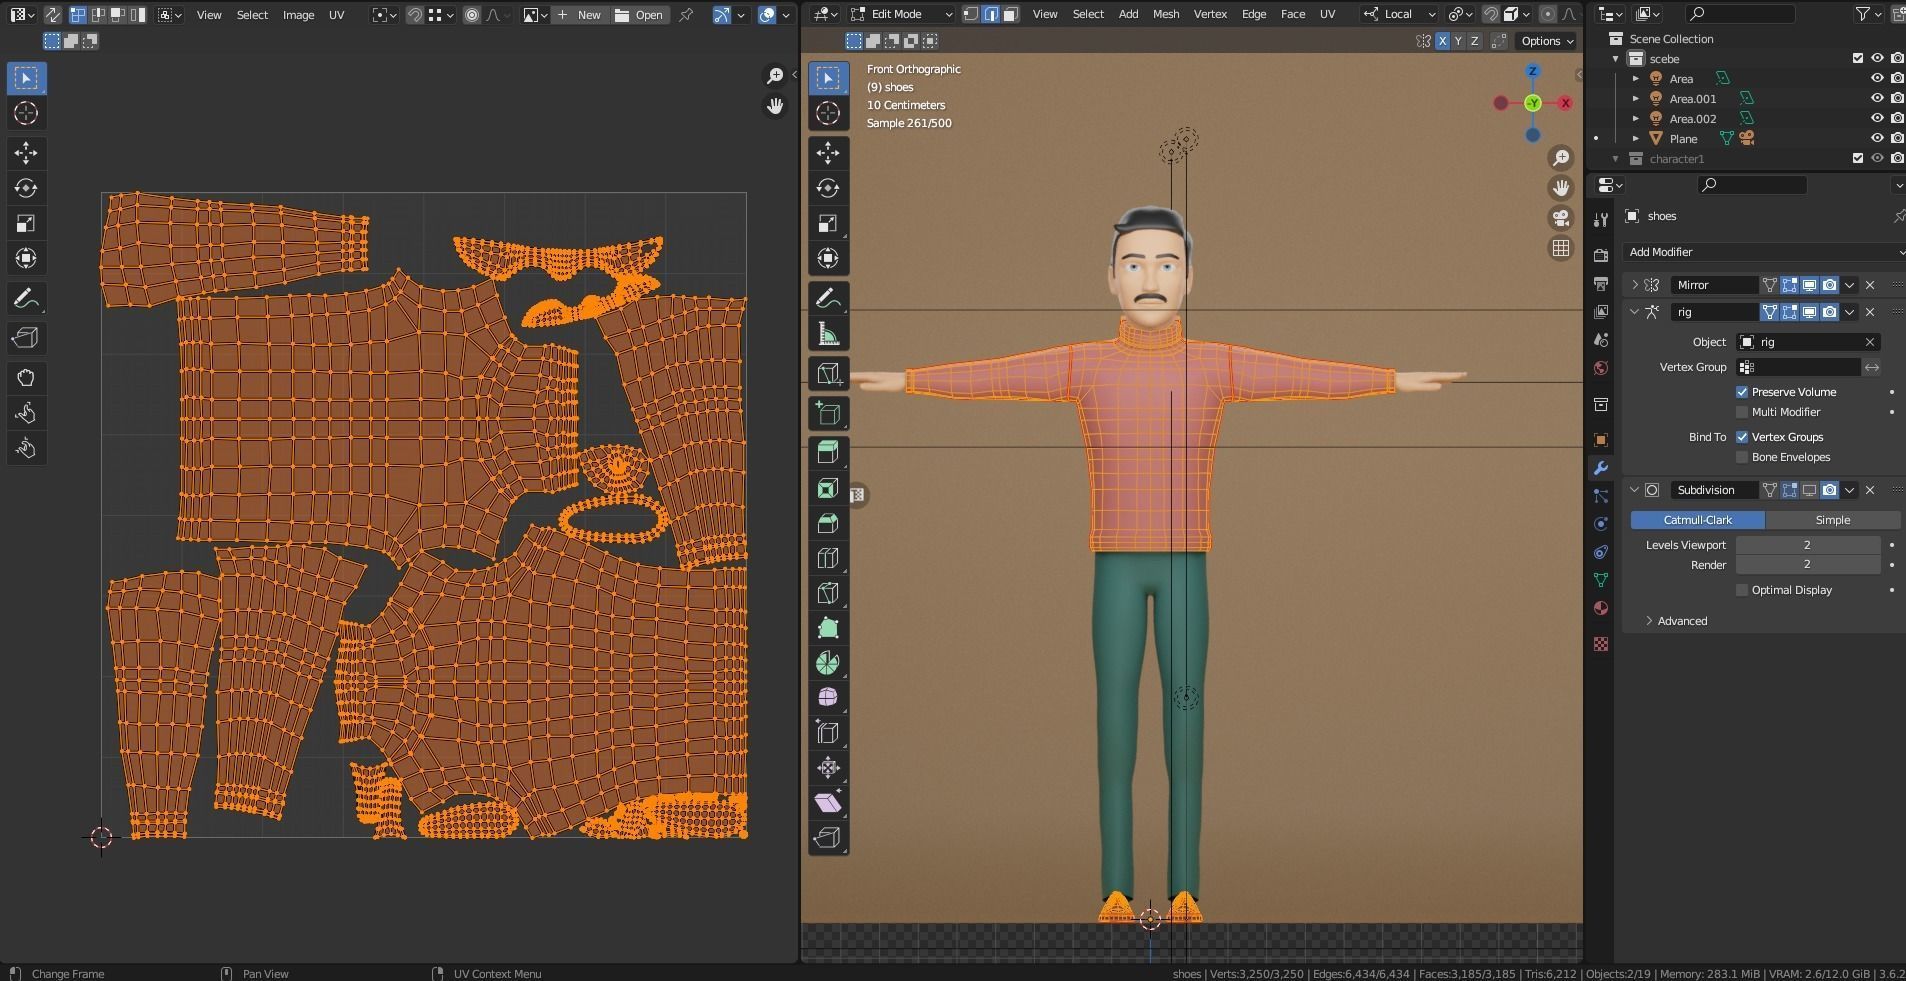Click the New image button
The width and height of the screenshot is (1906, 981).
point(578,15)
